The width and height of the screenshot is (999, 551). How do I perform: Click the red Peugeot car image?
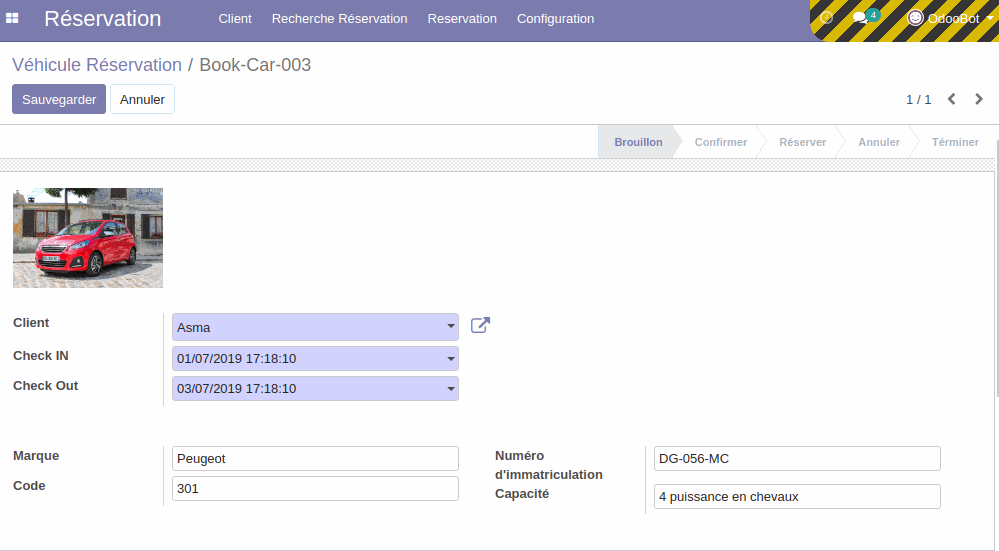point(88,238)
